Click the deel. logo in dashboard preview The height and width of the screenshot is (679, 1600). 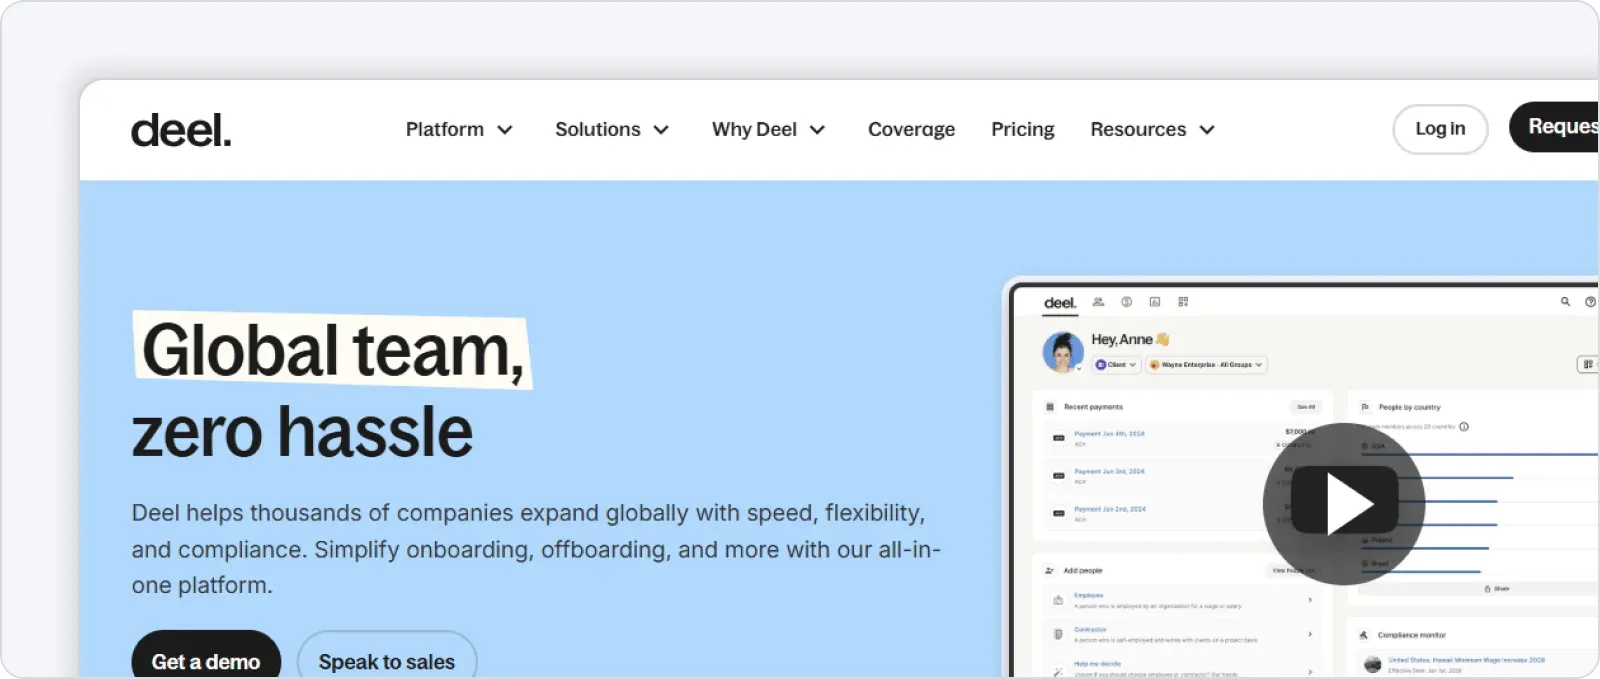[1060, 303]
